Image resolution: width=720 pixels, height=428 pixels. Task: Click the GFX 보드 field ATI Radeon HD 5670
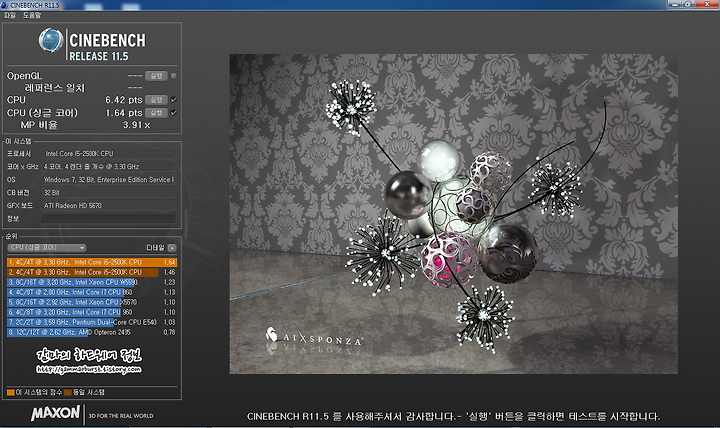click(109, 206)
